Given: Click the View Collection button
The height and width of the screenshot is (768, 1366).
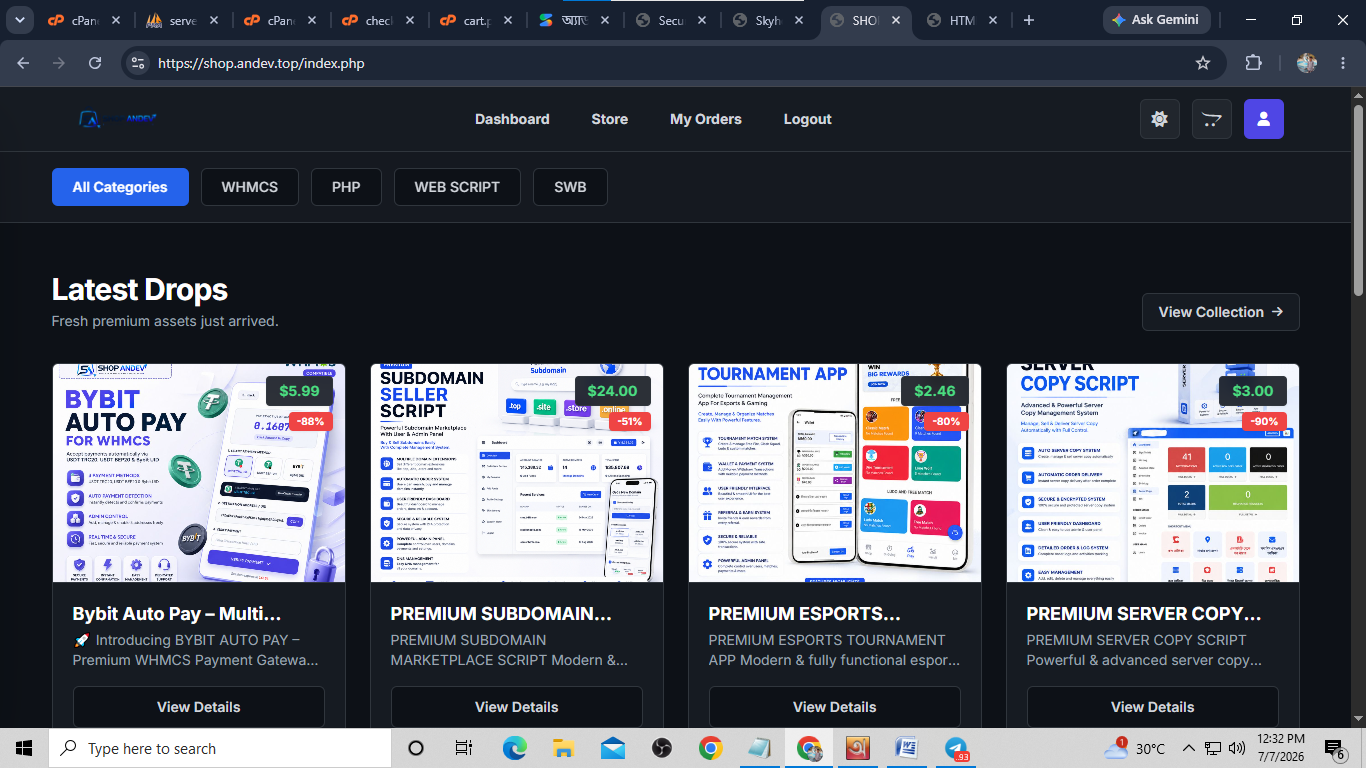Looking at the screenshot, I should [x=1221, y=312].
